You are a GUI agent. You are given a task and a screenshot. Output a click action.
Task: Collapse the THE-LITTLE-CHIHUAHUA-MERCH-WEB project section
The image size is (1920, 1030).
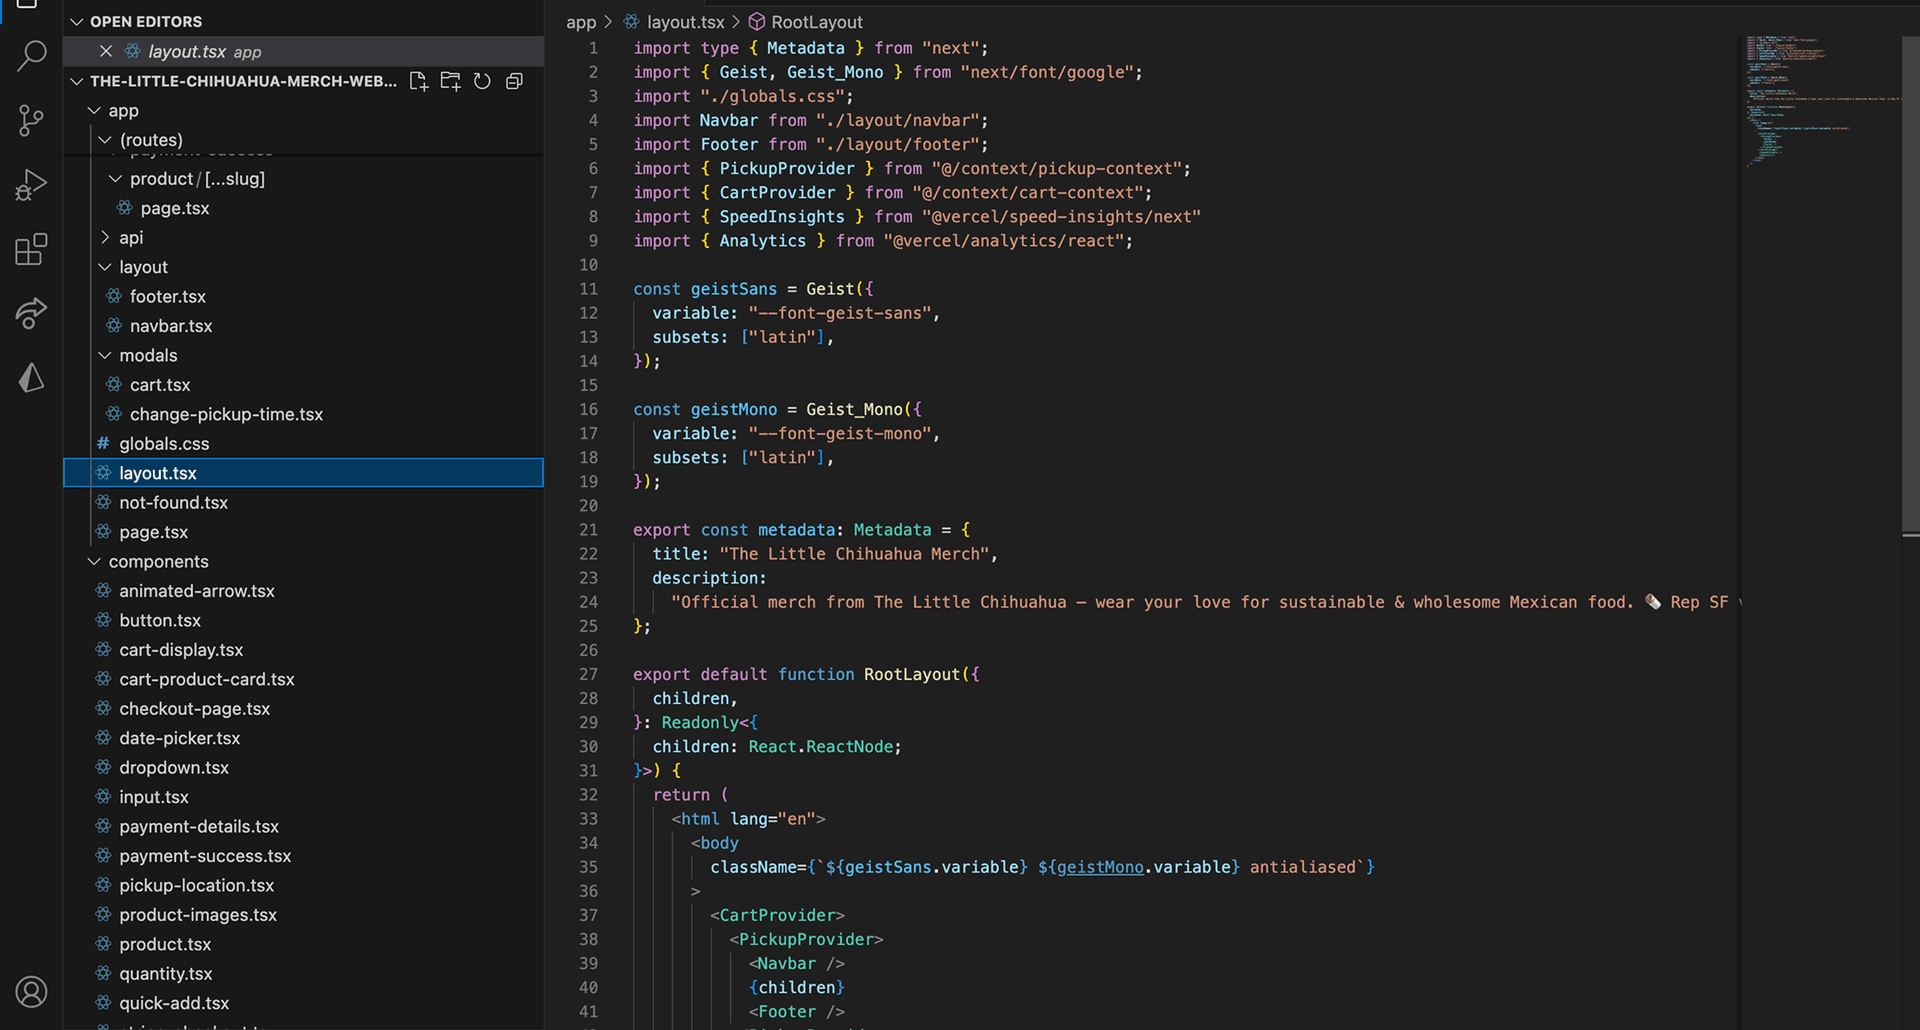77,81
